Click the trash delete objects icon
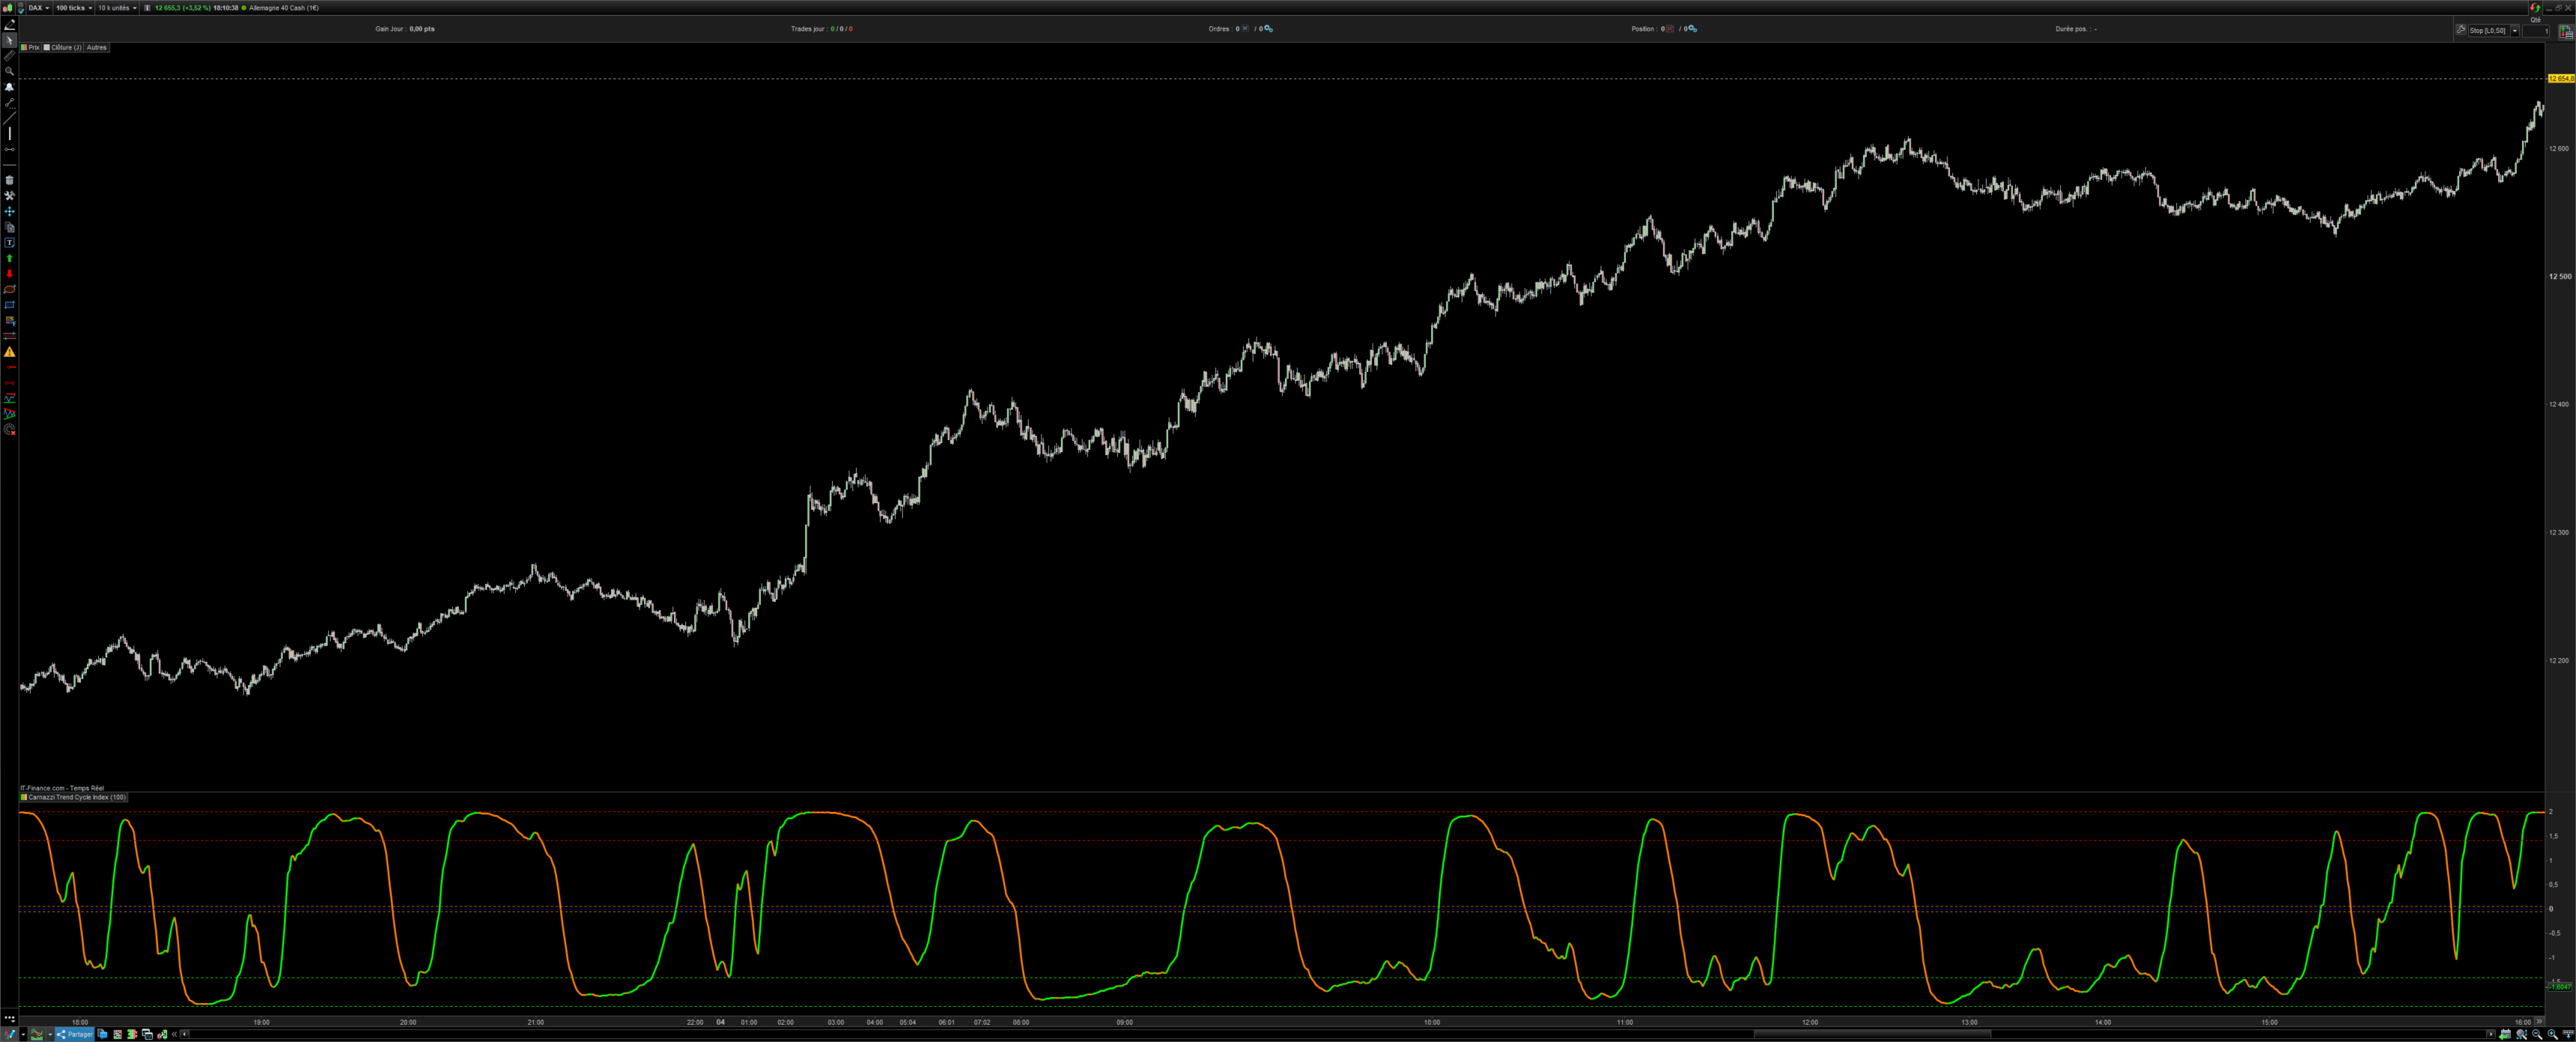 click(x=9, y=180)
